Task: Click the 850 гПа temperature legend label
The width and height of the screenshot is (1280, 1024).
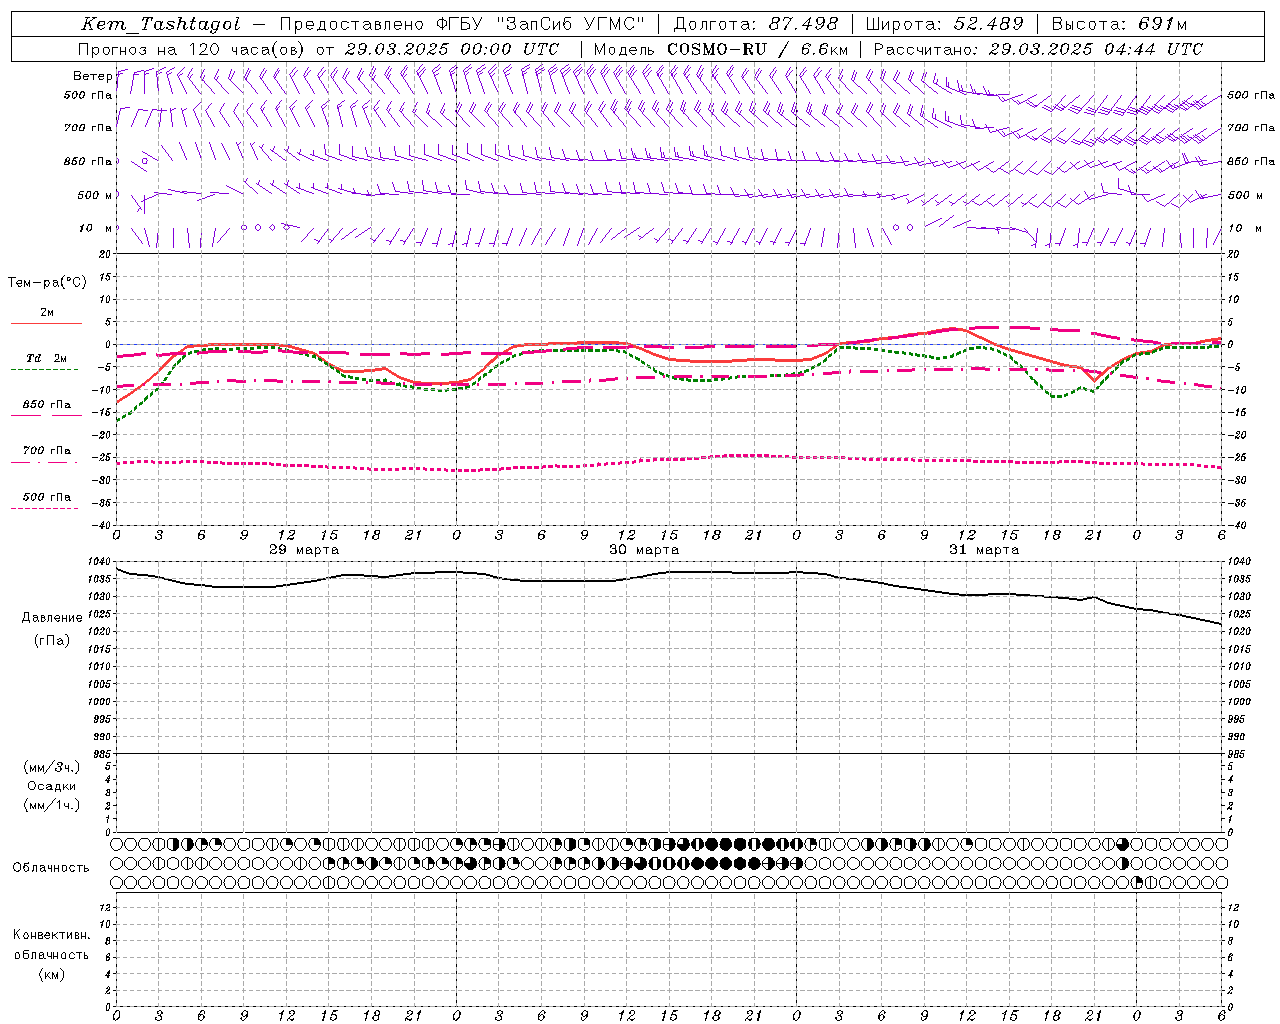Action: (x=47, y=405)
